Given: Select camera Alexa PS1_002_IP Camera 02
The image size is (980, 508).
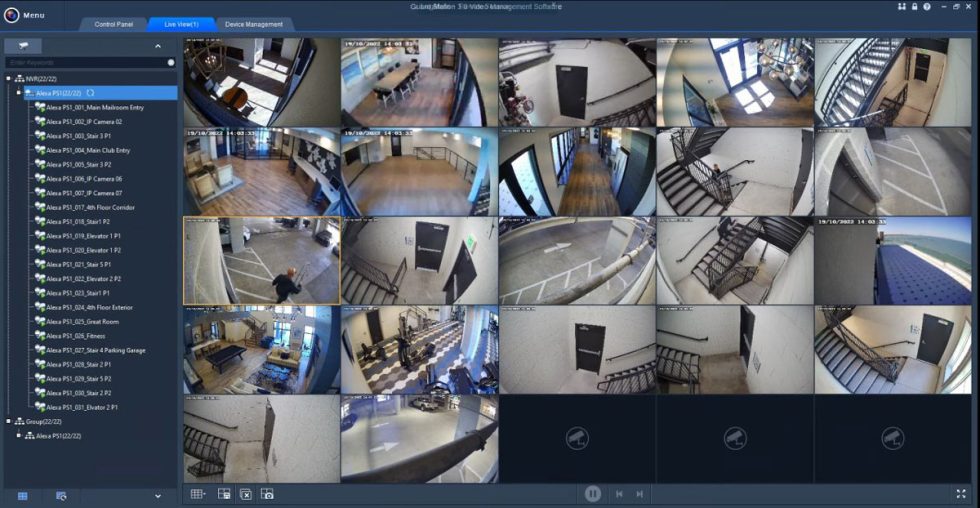Looking at the screenshot, I should coord(84,122).
